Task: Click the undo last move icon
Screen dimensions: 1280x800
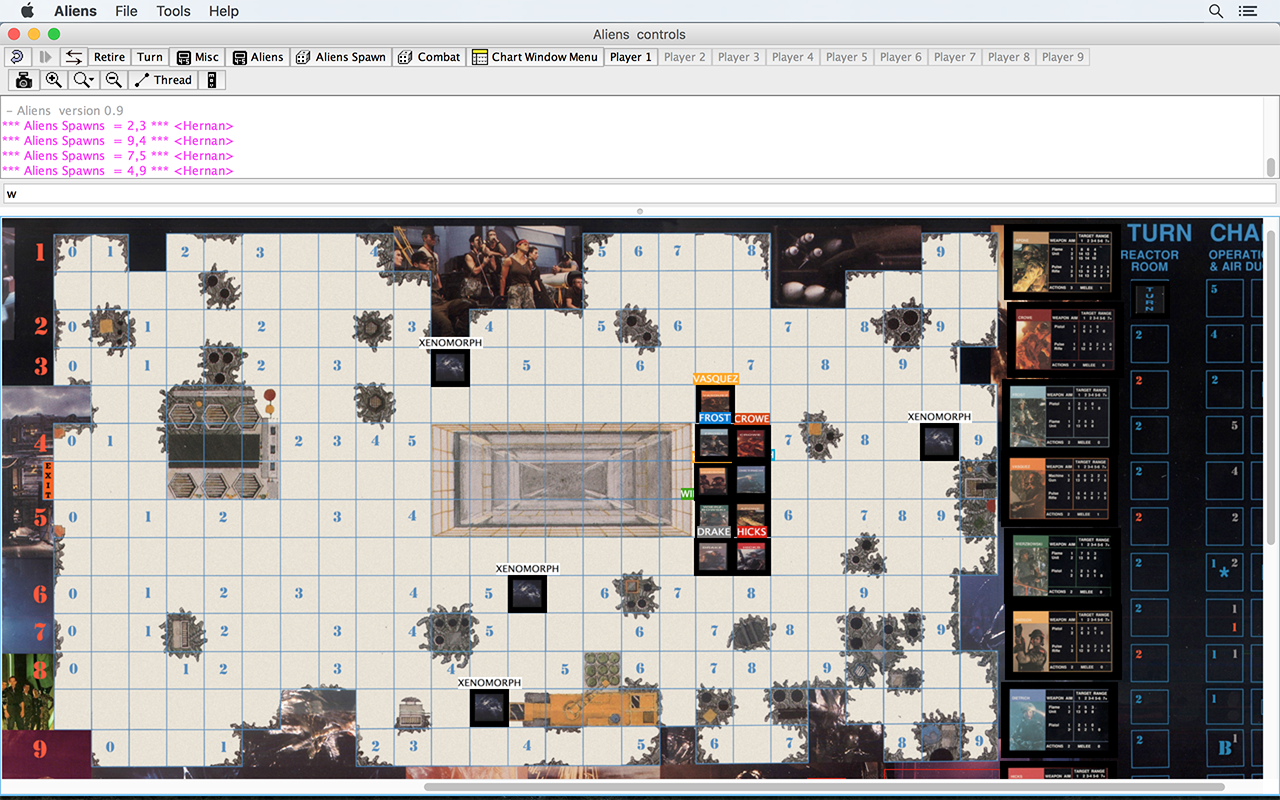Action: point(17,57)
